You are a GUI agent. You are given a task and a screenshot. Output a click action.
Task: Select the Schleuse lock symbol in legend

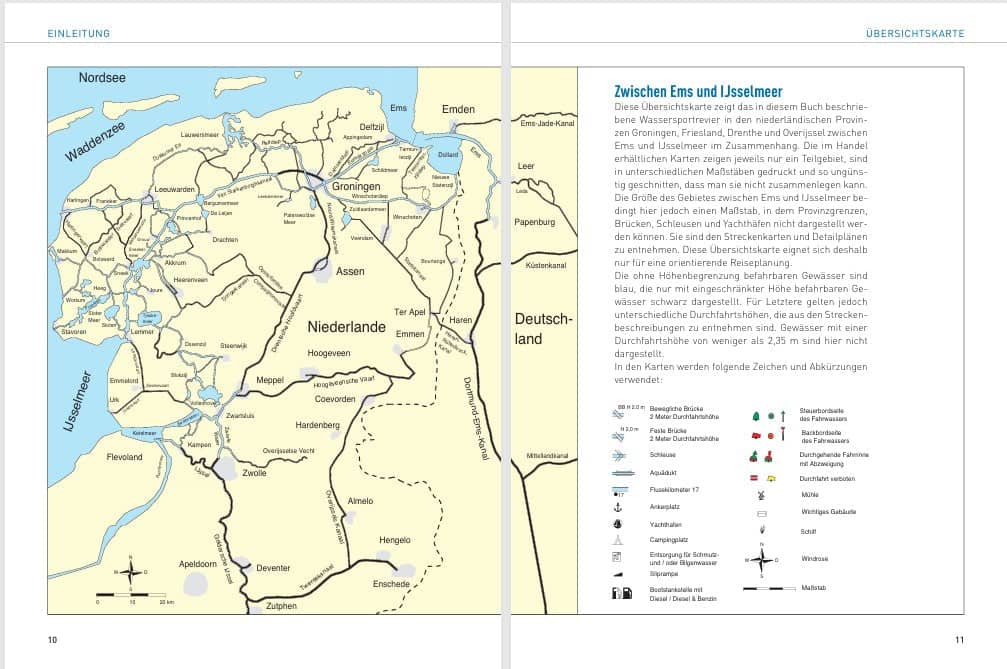618,455
